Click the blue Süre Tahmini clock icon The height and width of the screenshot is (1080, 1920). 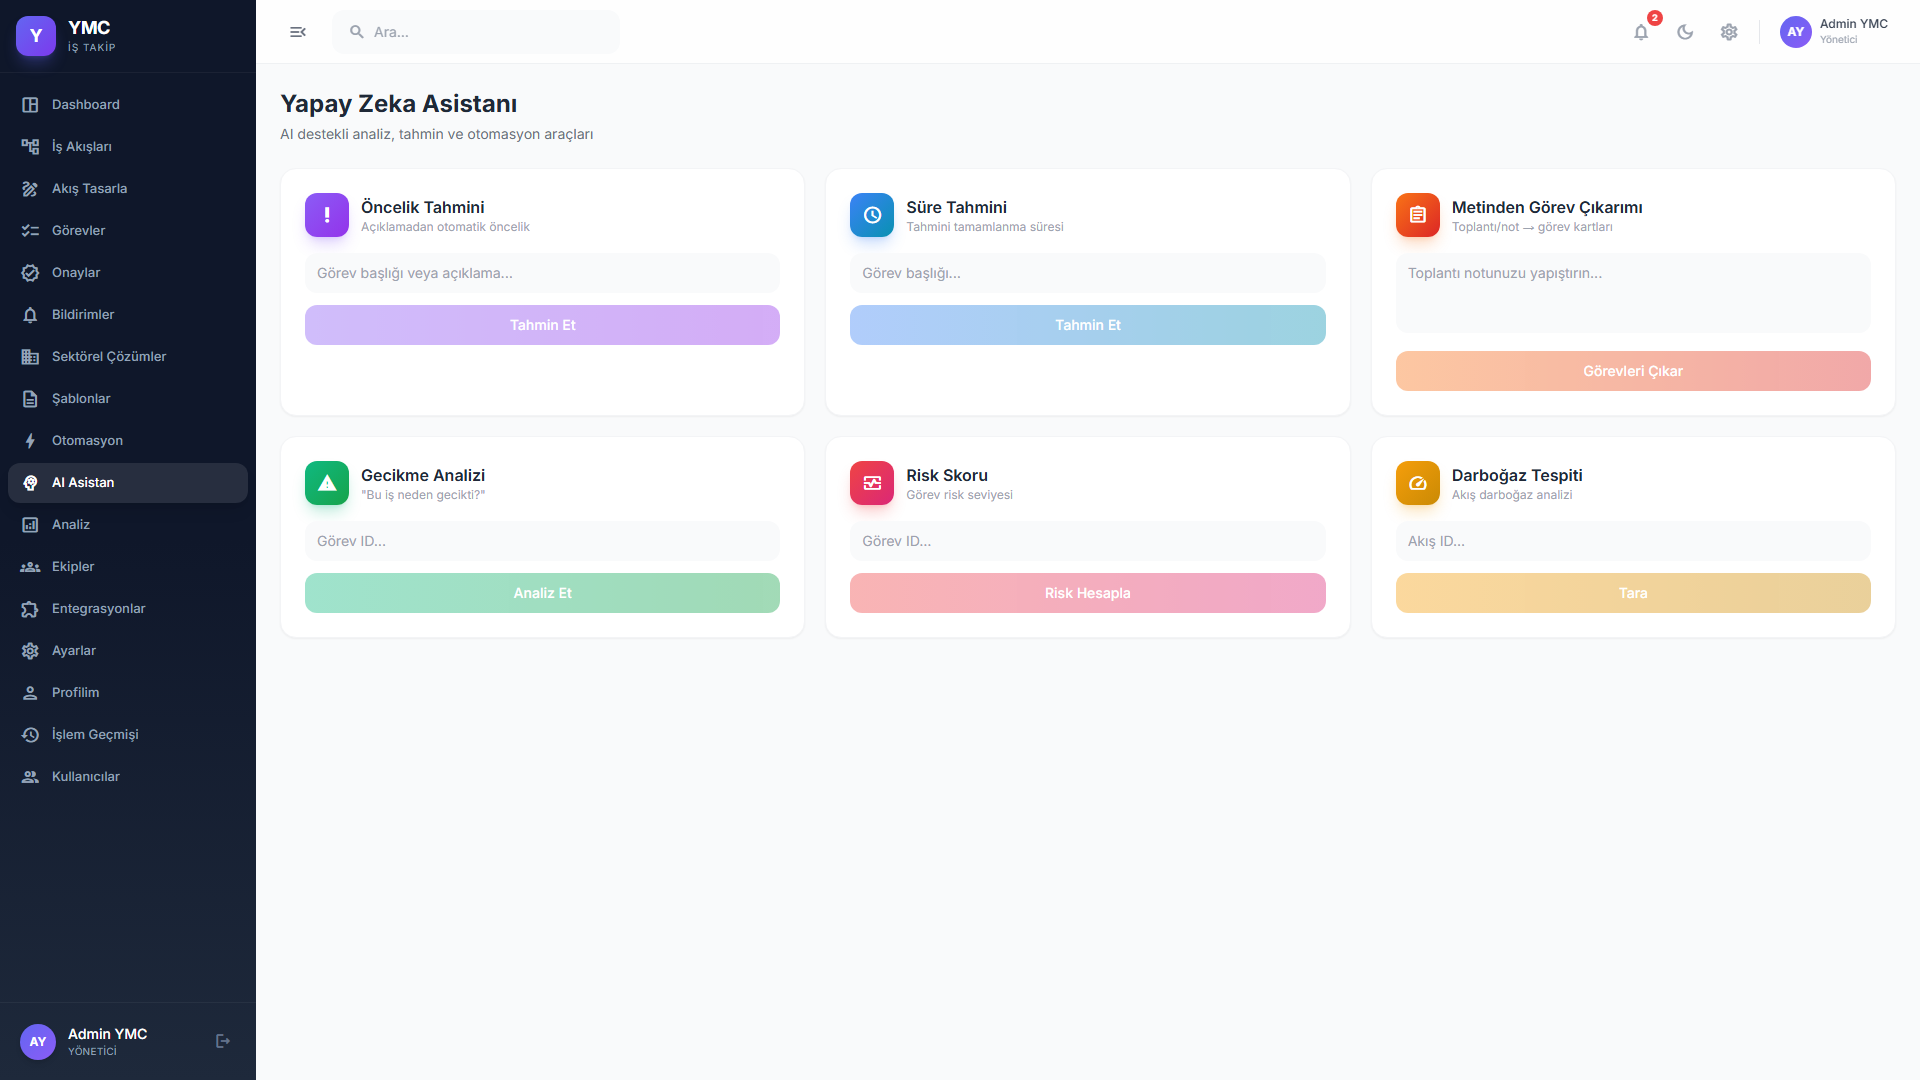872,215
